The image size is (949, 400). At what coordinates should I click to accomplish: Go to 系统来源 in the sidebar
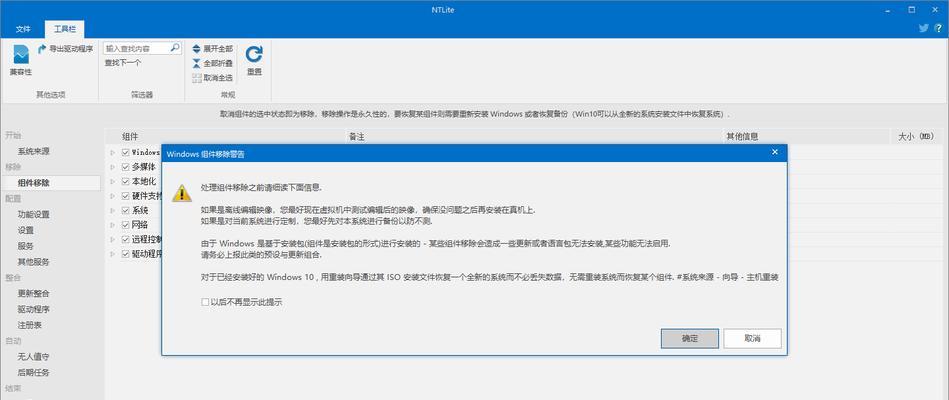(33, 151)
